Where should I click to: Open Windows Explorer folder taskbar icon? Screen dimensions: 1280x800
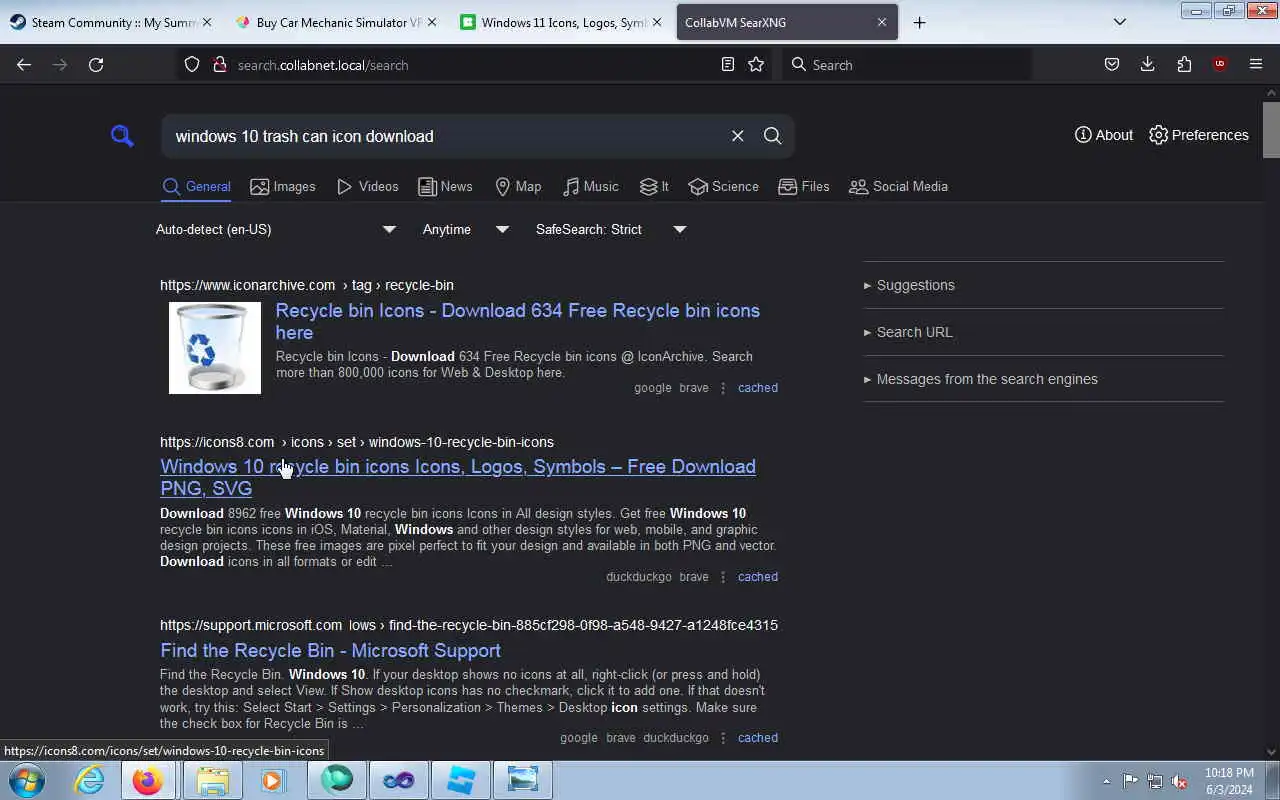pyautogui.click(x=213, y=780)
